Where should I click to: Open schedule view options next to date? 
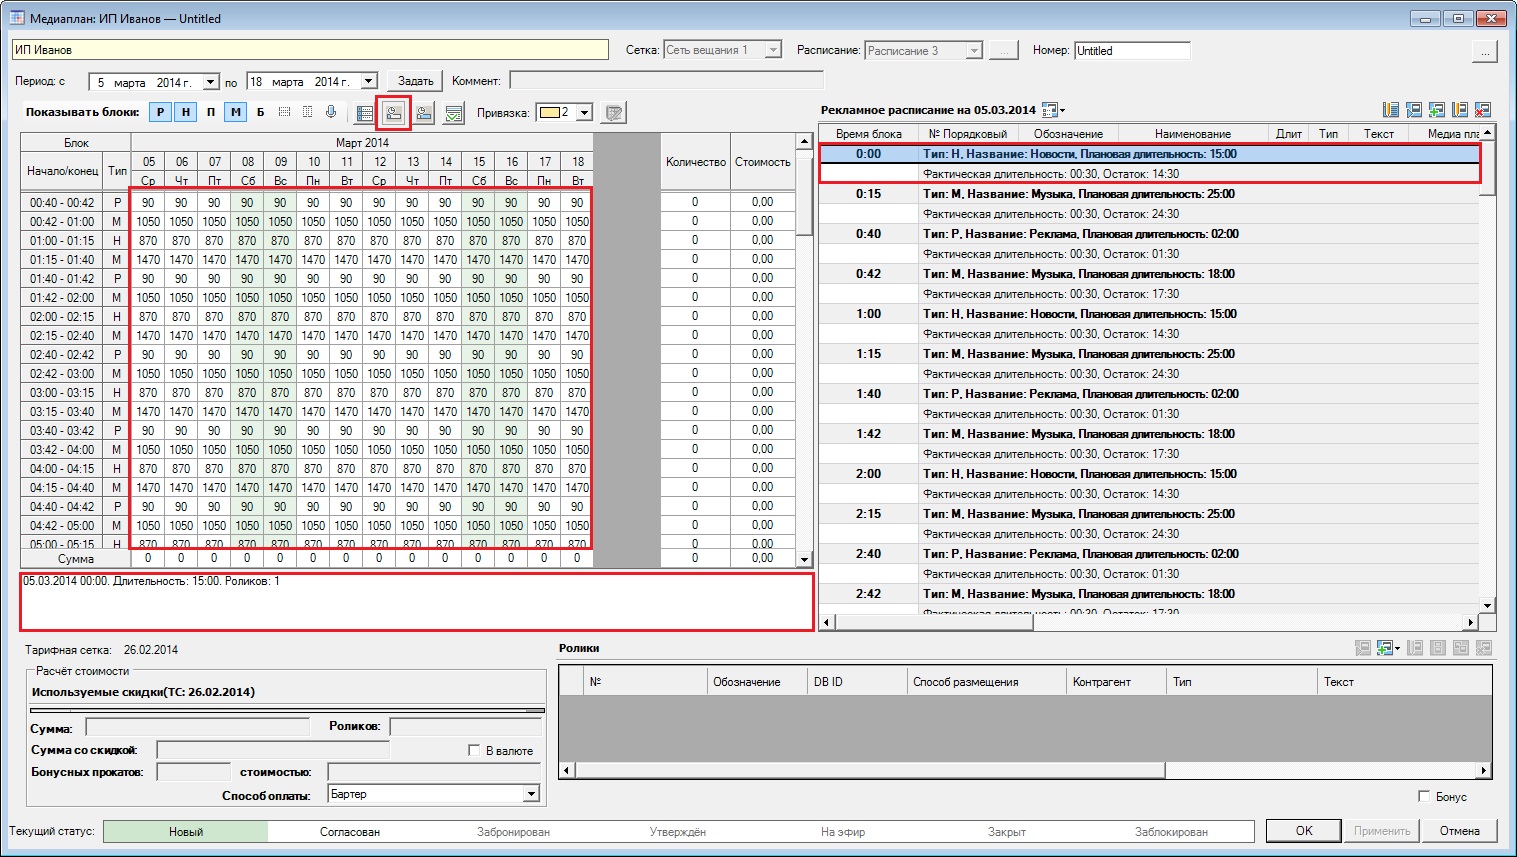pos(1053,110)
